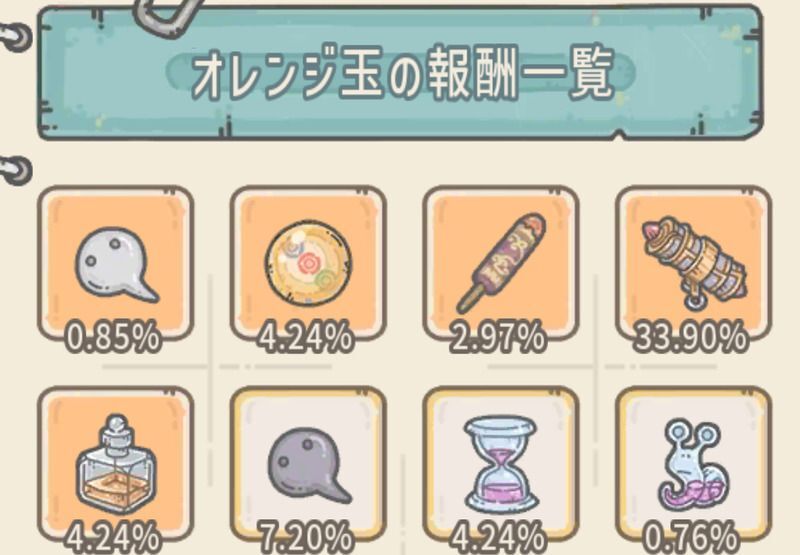Screen dimensions: 800x555
Task: Tap the round ramen bowl reward icon
Action: pos(308,263)
